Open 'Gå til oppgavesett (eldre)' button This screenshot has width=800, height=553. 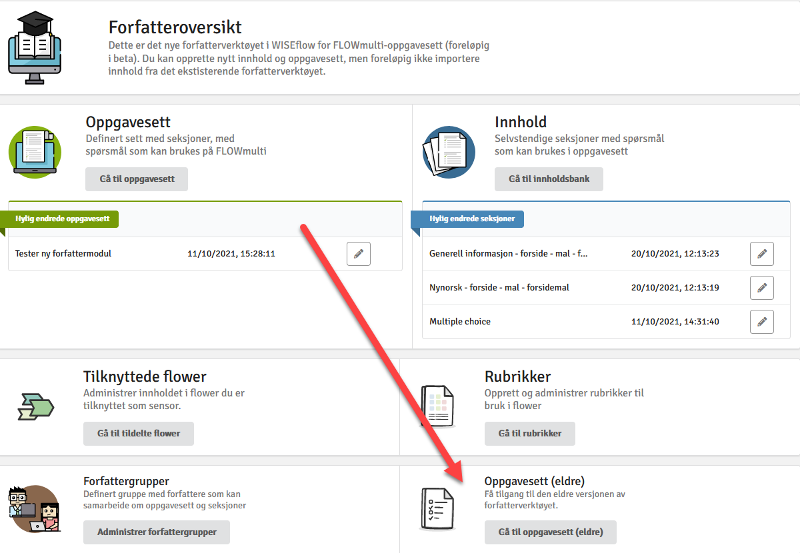click(x=551, y=532)
